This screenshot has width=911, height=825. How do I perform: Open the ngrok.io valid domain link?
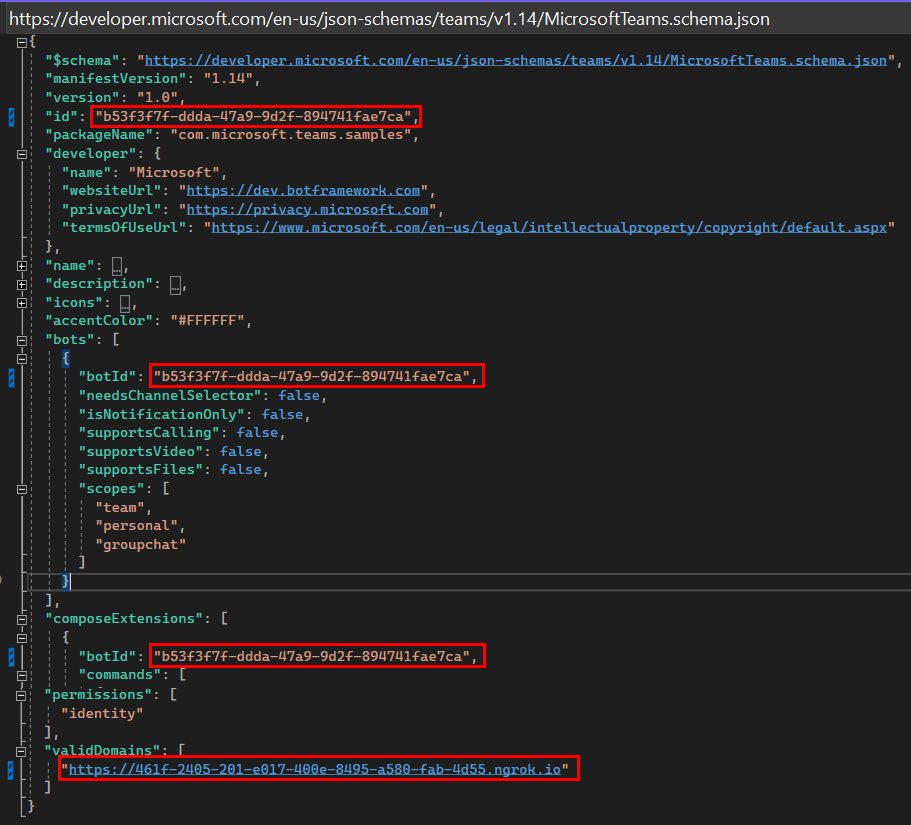(x=315, y=769)
